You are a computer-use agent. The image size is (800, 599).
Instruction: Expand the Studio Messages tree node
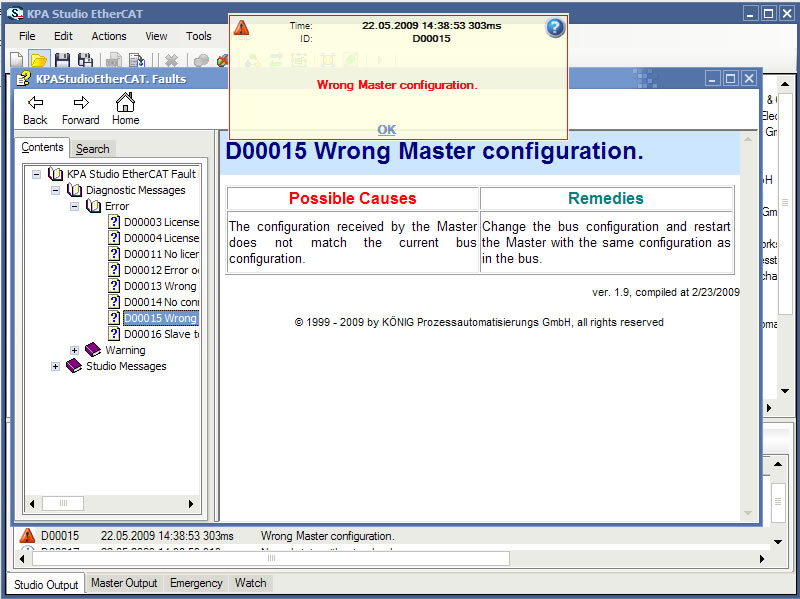56,366
